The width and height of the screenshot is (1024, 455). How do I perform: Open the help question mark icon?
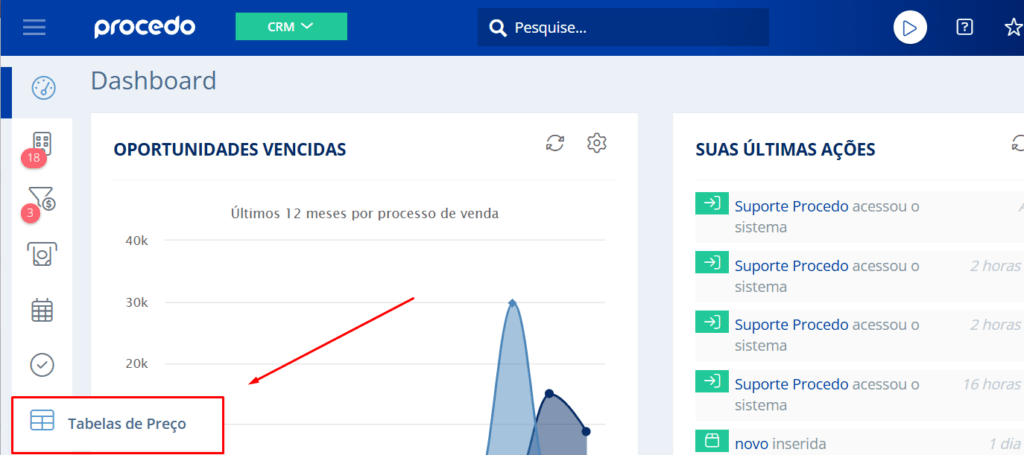(x=964, y=27)
